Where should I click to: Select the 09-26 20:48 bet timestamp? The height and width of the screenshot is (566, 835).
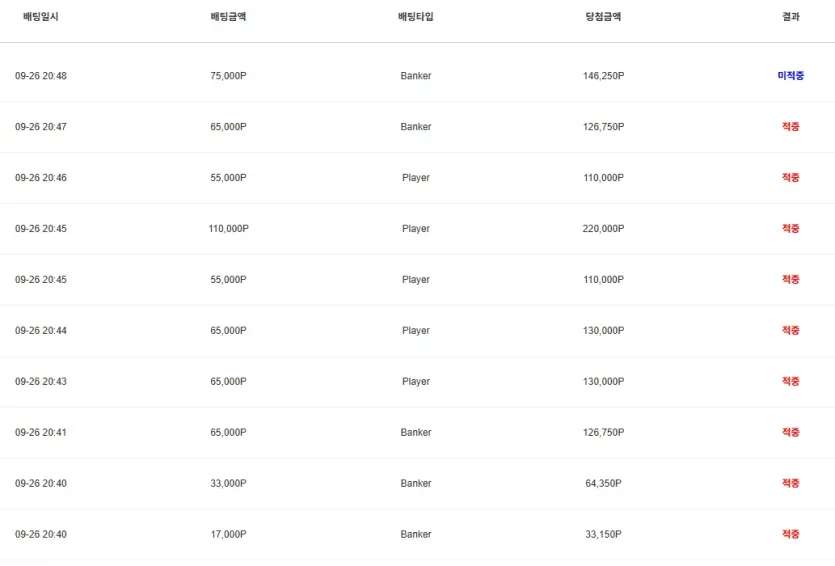(41, 76)
